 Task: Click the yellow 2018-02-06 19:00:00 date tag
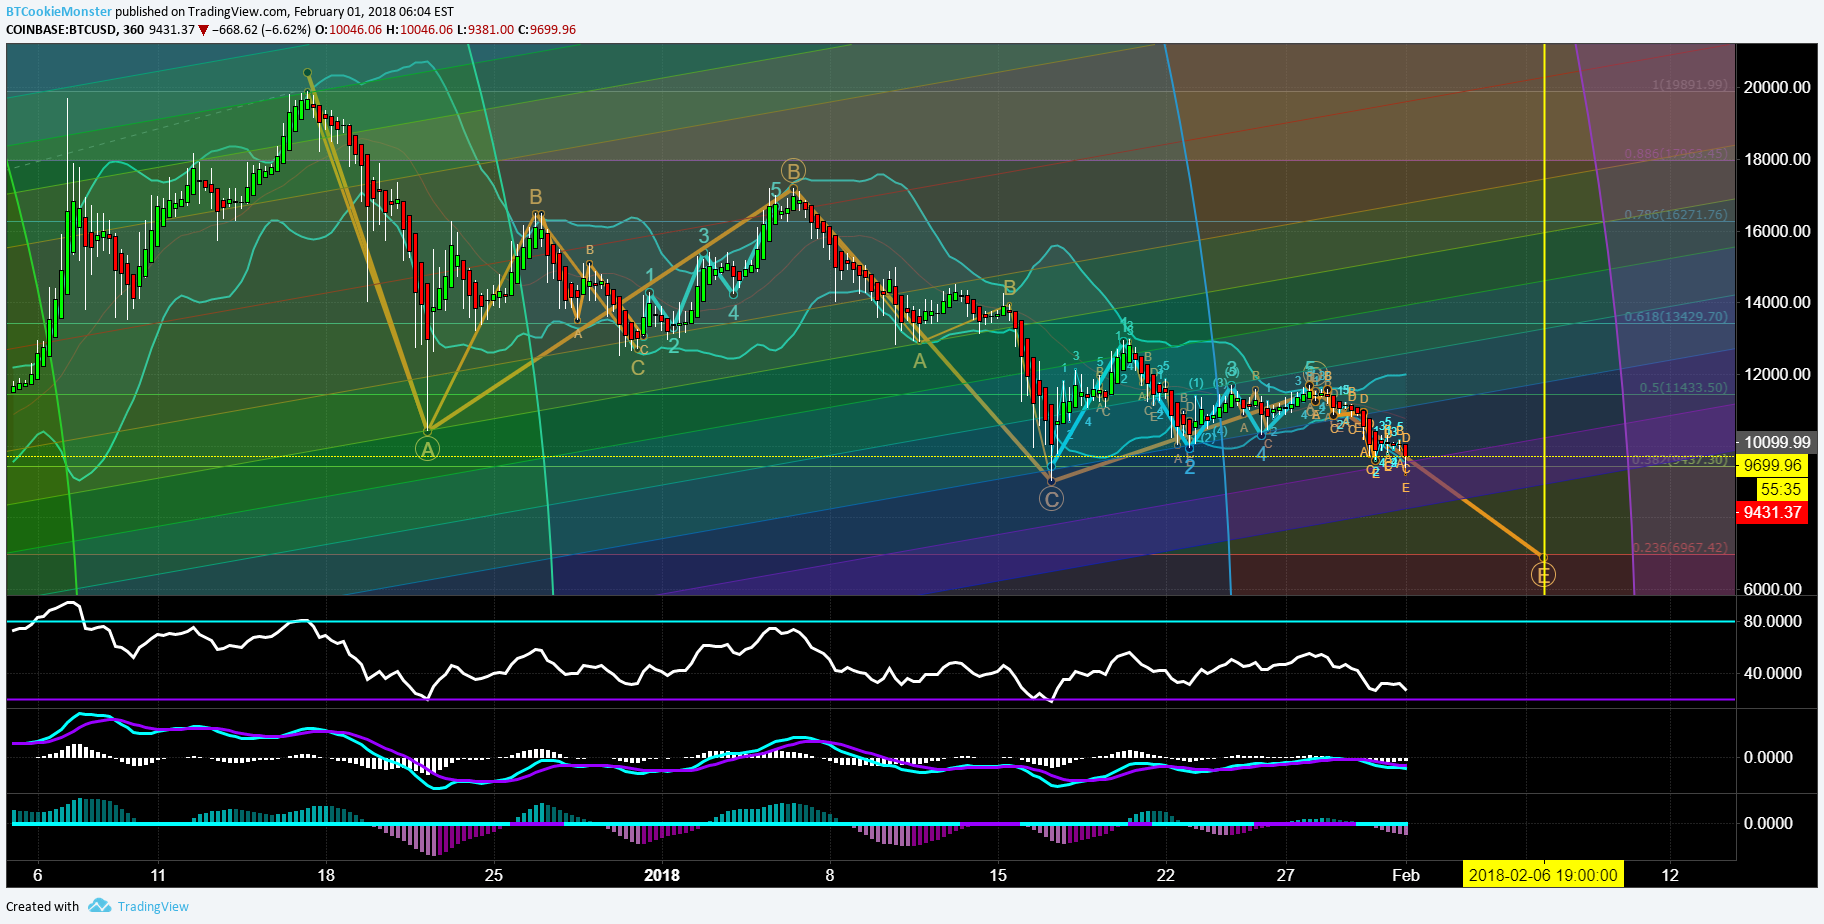pyautogui.click(x=1543, y=875)
